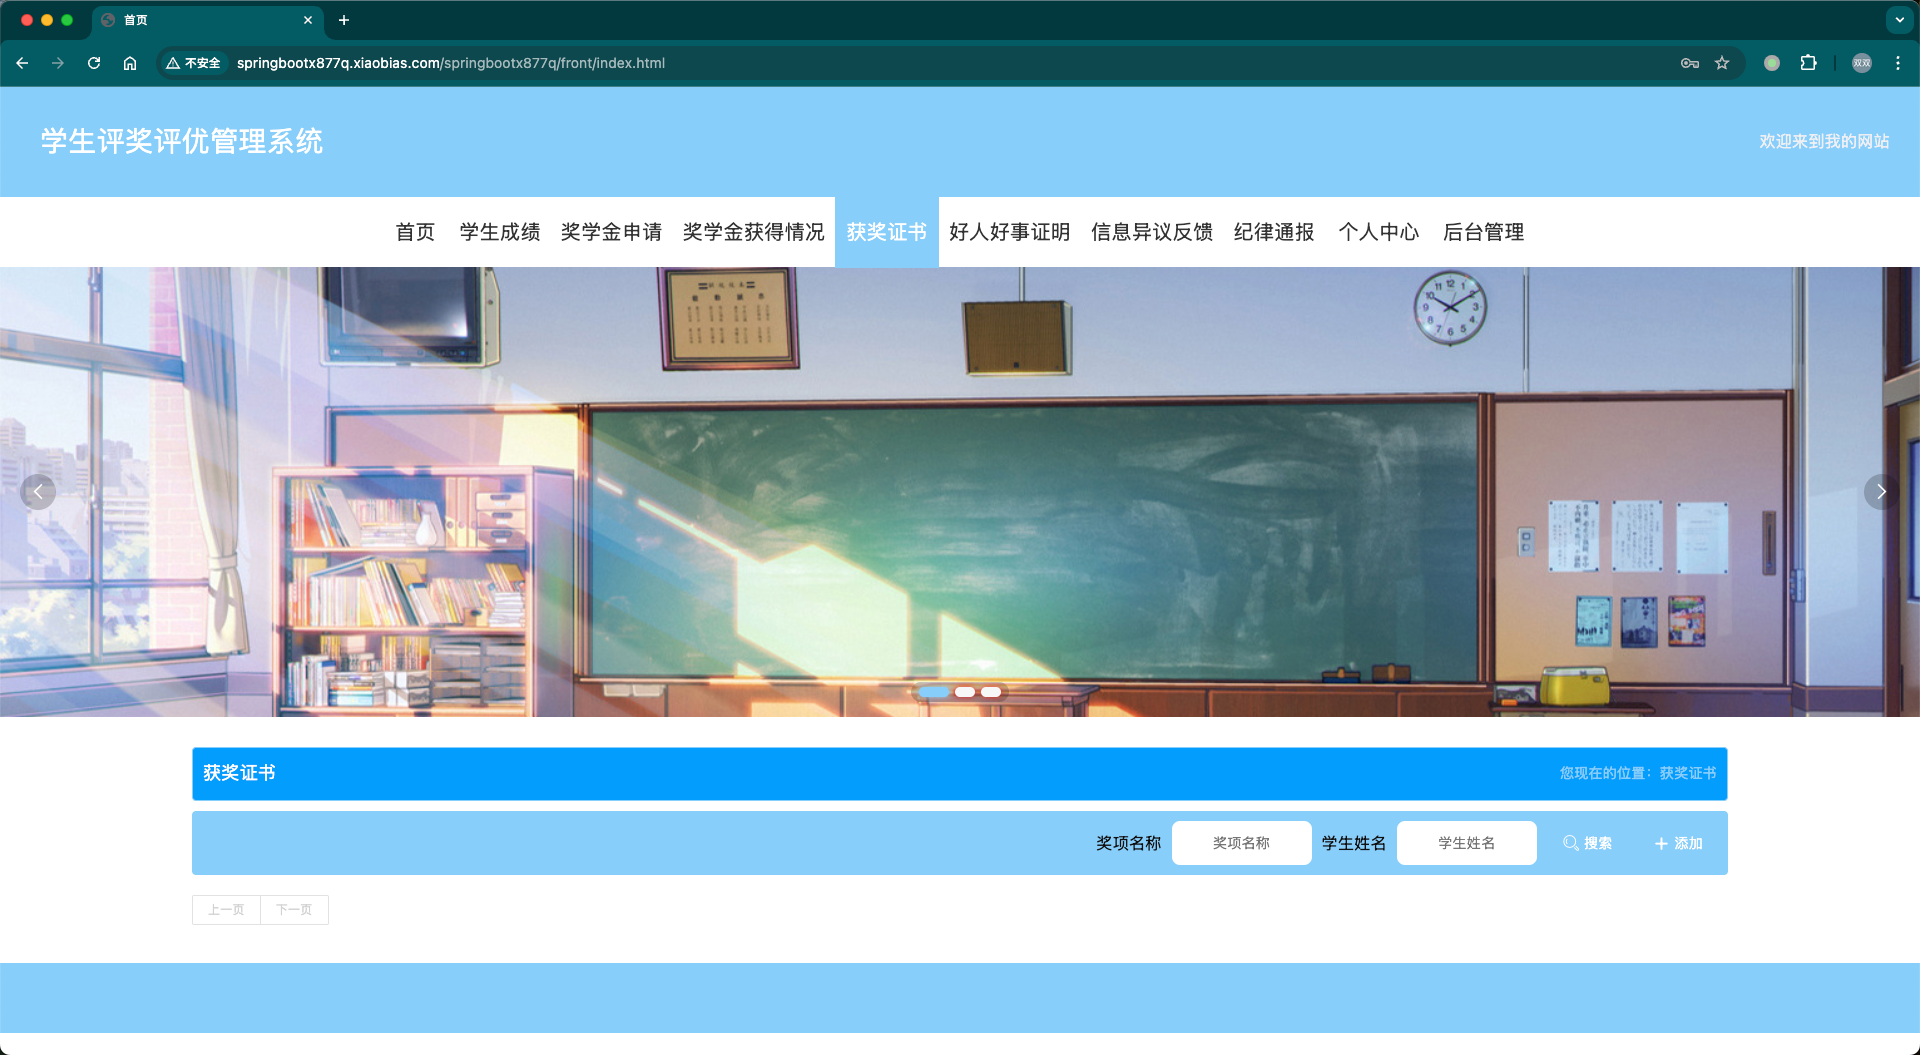Show the tab search dropdown

point(1900,20)
